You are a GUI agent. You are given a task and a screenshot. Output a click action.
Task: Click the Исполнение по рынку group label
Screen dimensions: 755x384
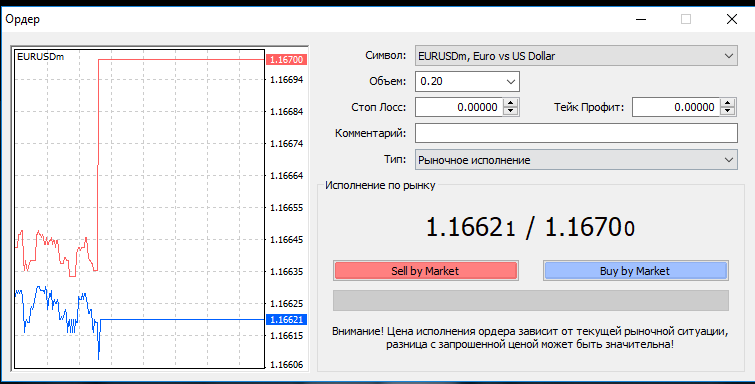pos(380,185)
